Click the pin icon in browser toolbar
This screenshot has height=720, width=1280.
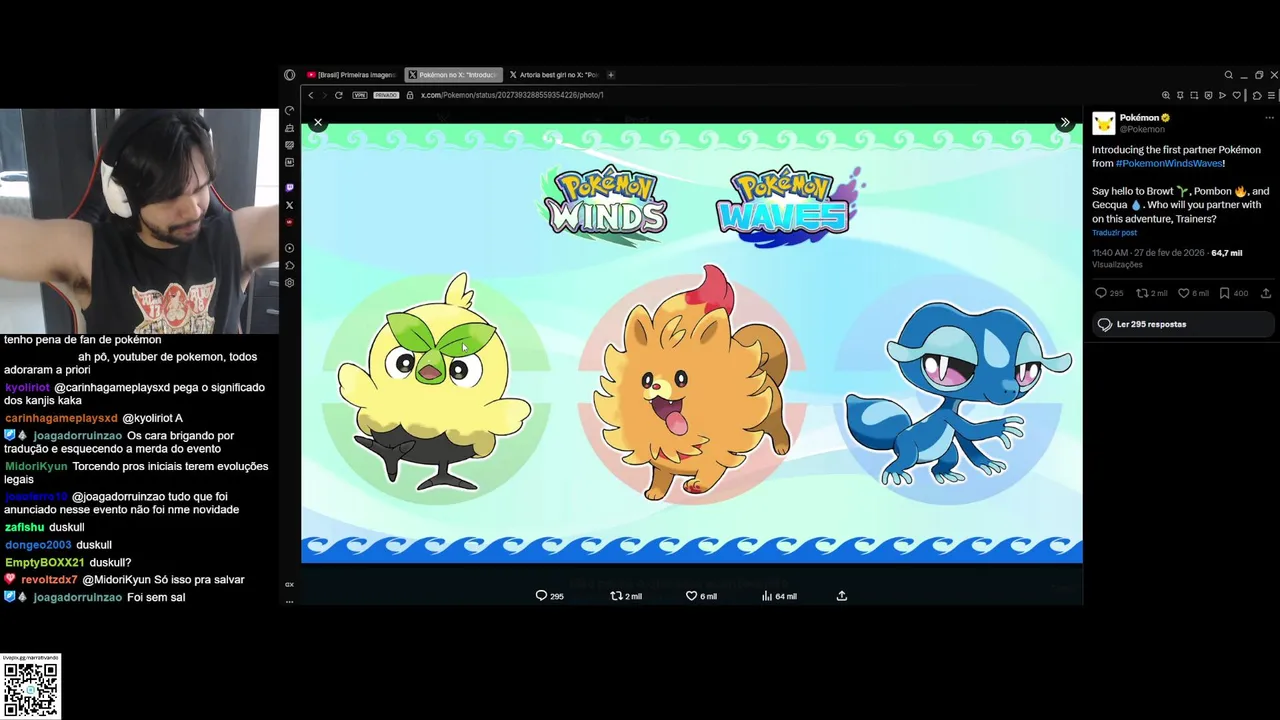(x=1180, y=95)
